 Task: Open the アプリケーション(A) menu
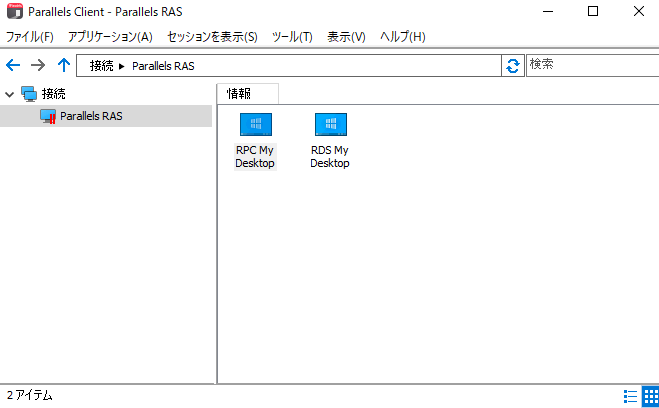click(x=110, y=37)
